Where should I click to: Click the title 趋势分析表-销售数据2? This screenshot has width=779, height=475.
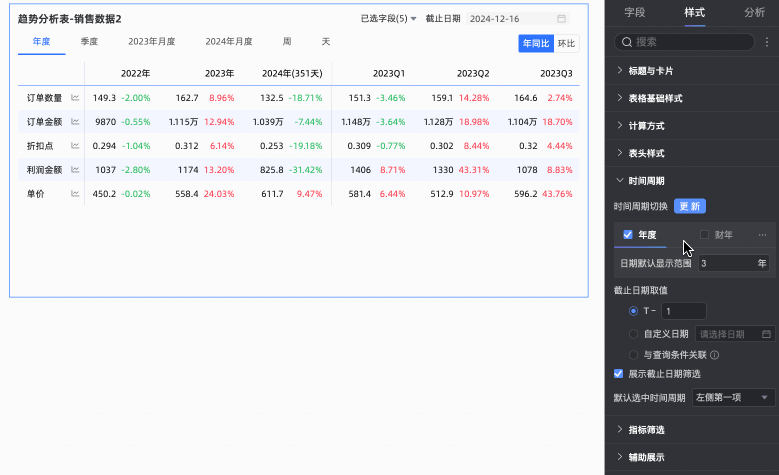coord(70,19)
